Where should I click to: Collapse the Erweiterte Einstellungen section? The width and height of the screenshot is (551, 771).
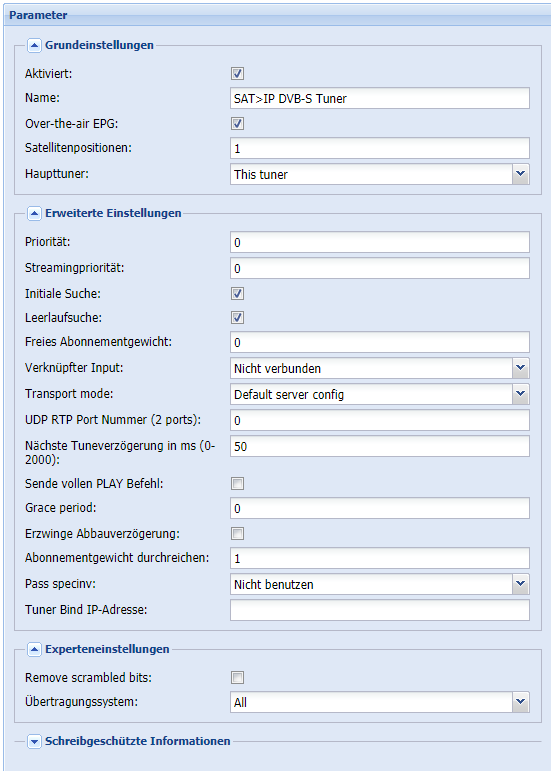coord(34,213)
